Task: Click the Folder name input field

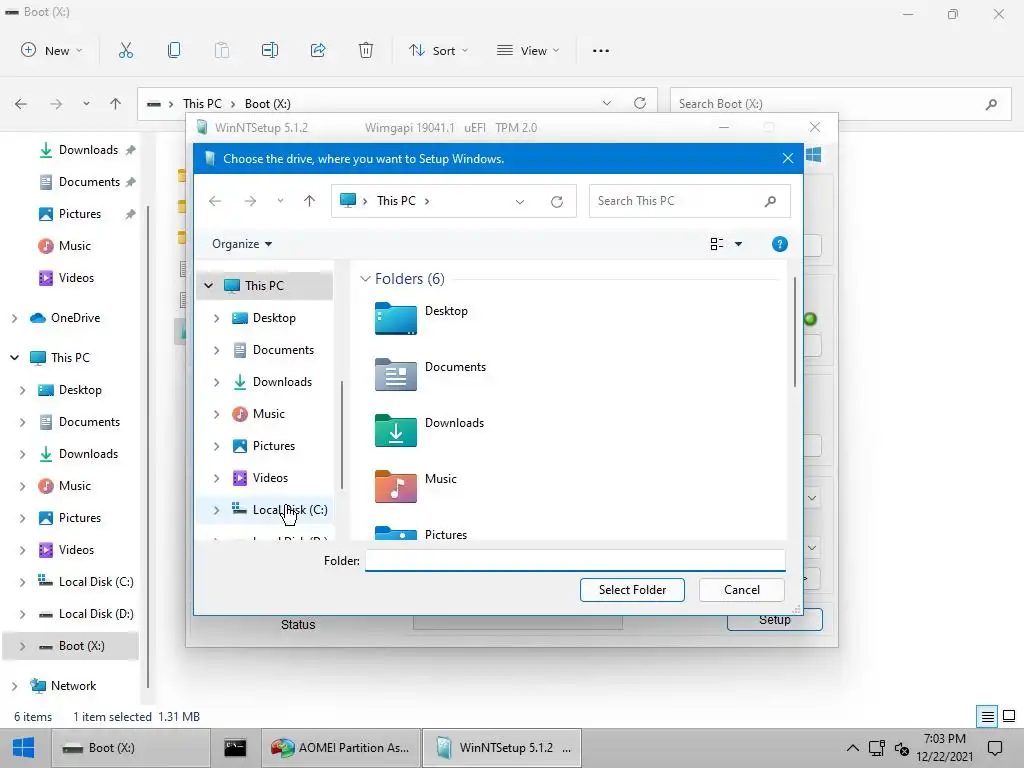Action: tap(575, 560)
